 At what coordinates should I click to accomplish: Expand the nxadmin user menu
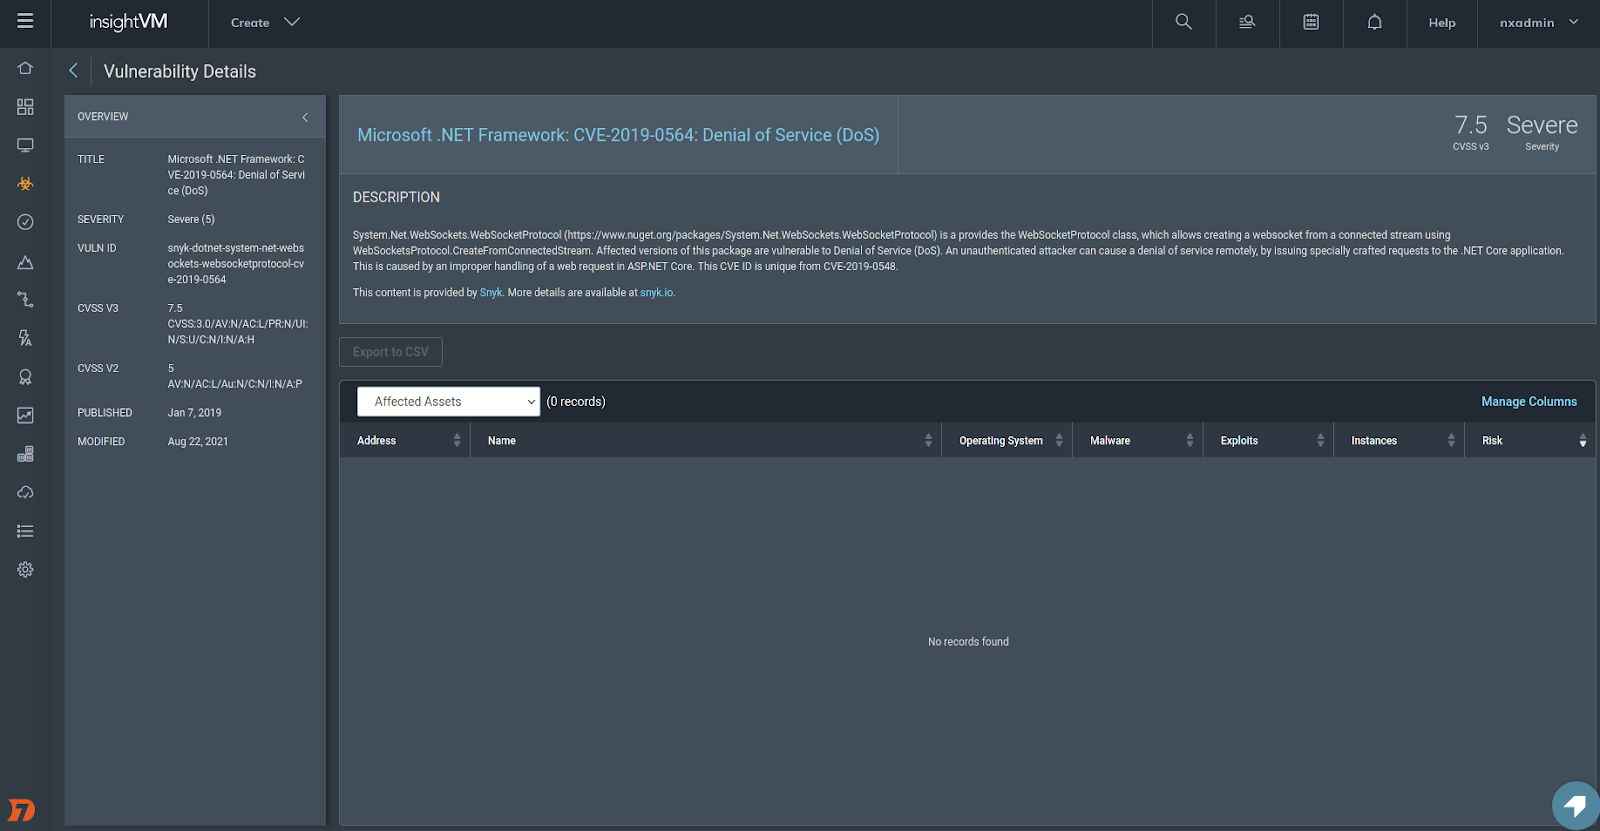point(1538,22)
